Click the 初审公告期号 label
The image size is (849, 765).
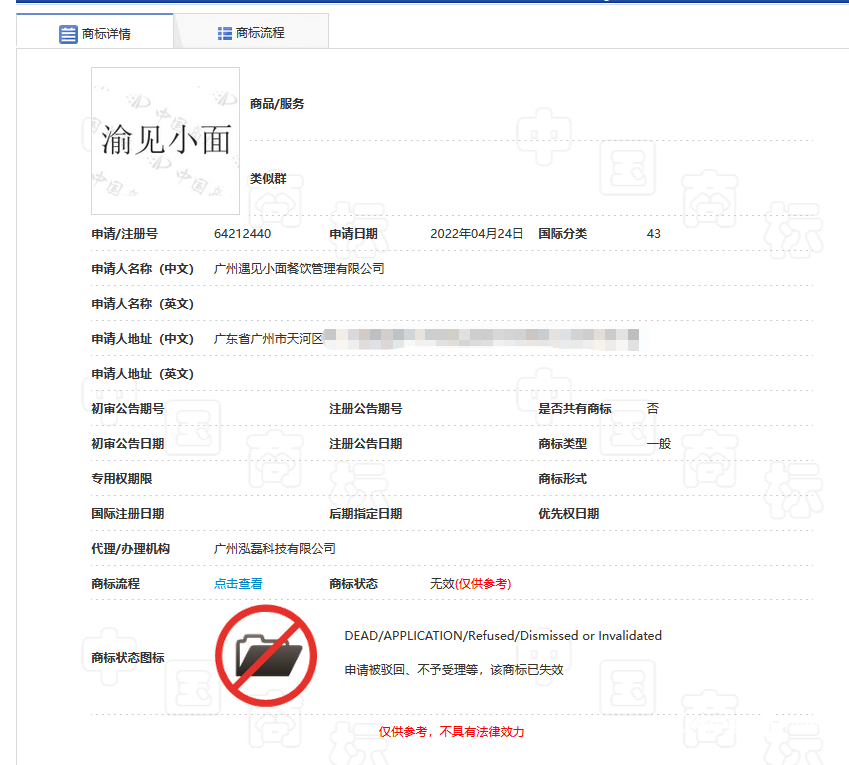[128, 409]
